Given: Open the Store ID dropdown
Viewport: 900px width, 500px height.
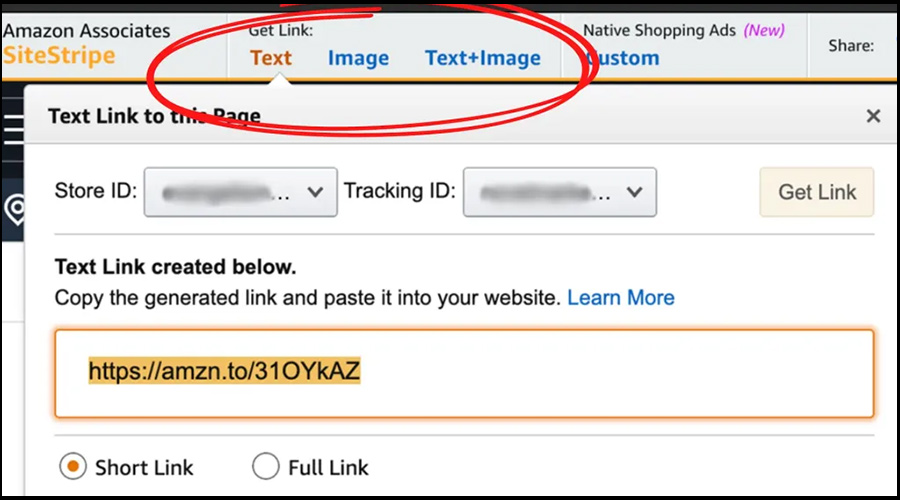Looking at the screenshot, I should click(240, 192).
